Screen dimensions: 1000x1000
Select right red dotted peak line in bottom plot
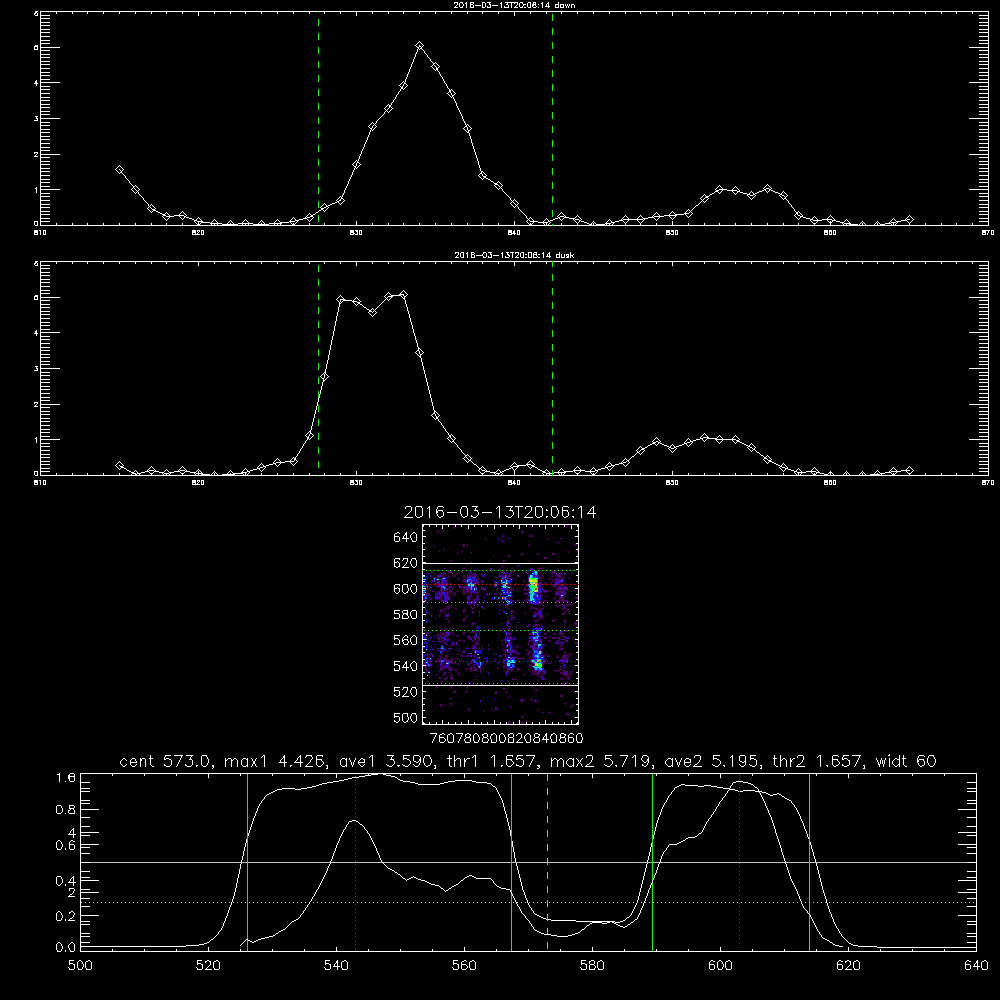(739, 861)
